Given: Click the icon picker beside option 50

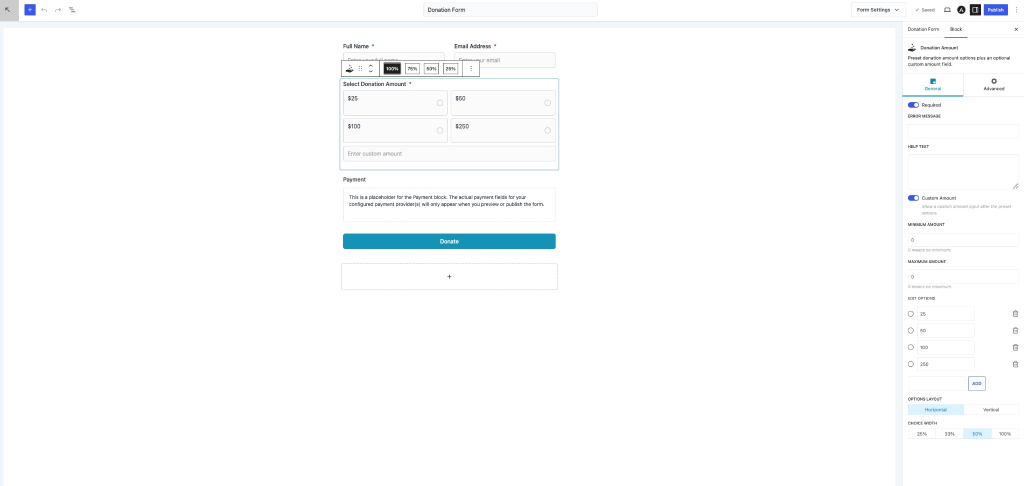Looking at the screenshot, I should click(x=911, y=331).
